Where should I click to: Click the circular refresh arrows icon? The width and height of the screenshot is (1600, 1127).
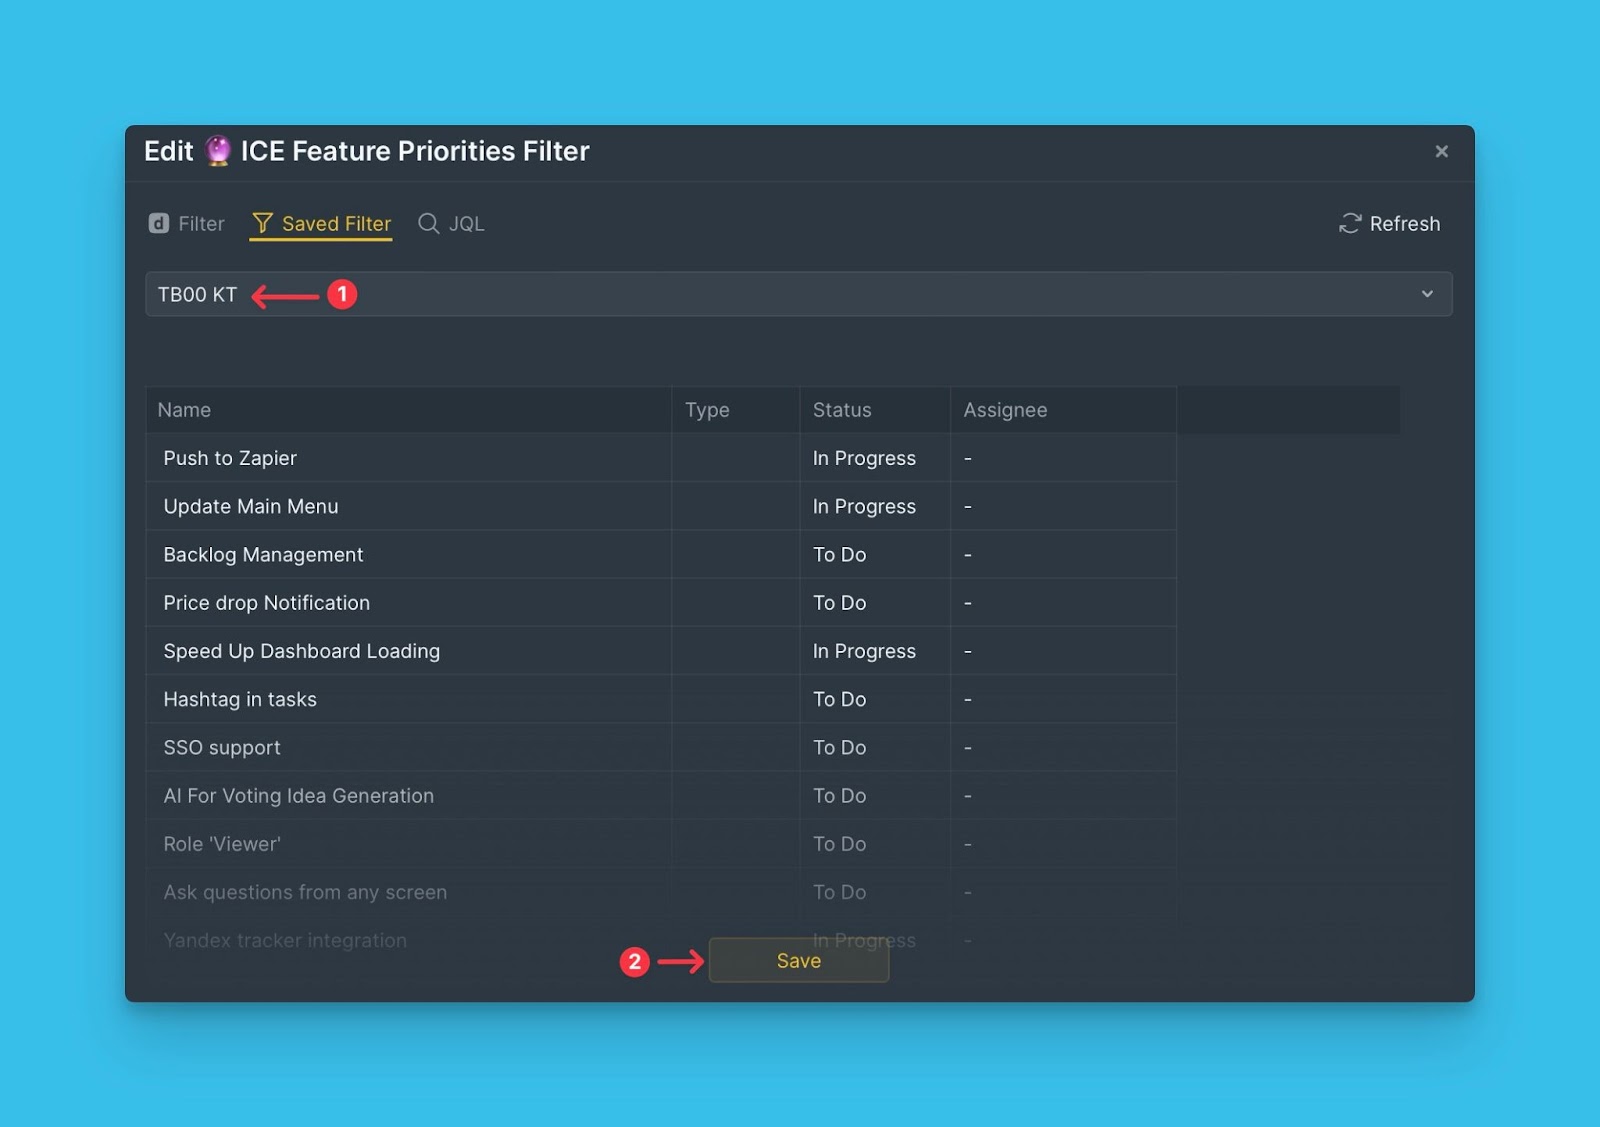click(x=1350, y=224)
